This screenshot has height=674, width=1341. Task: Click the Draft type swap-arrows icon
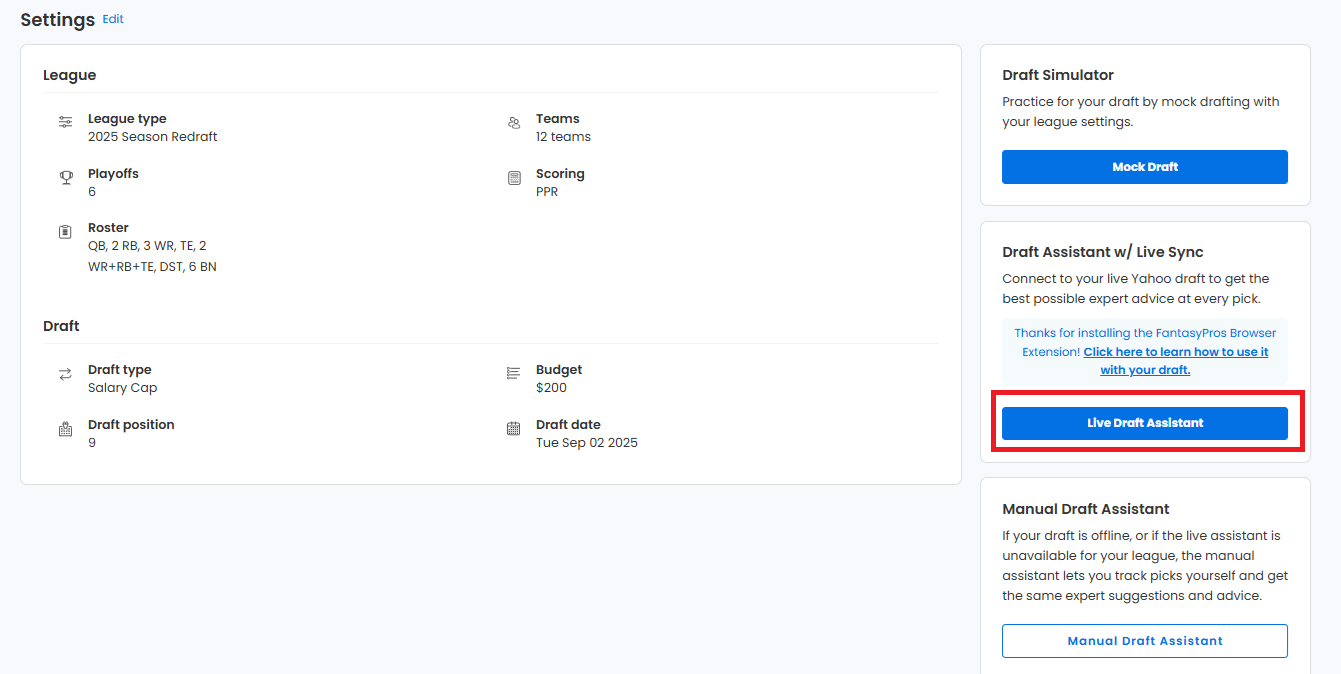65,374
